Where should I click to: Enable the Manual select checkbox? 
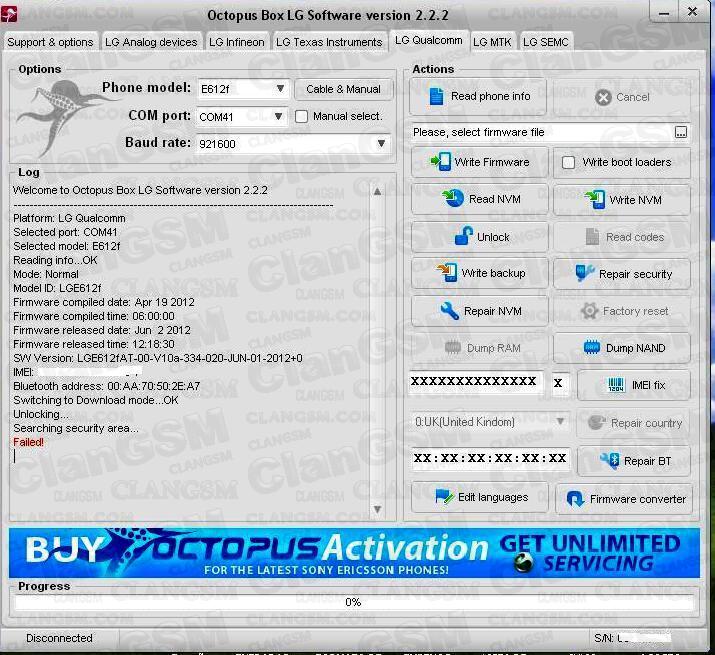302,117
